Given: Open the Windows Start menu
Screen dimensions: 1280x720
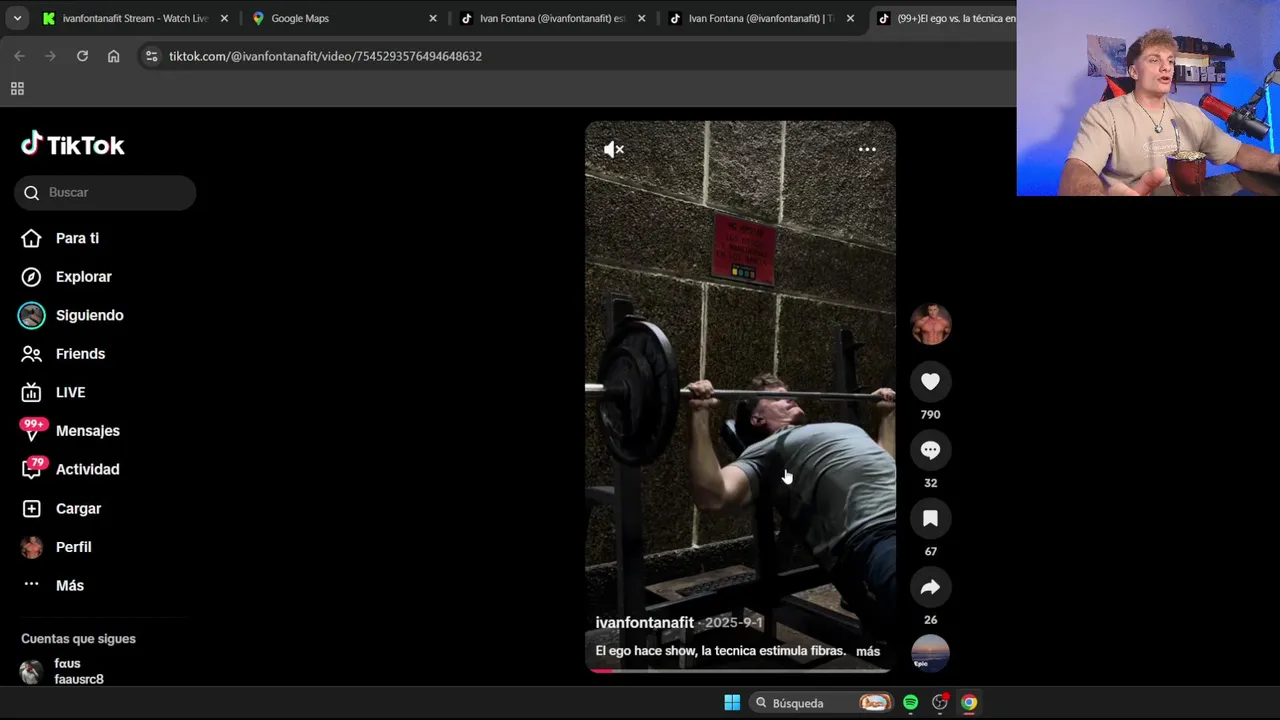Looking at the screenshot, I should [x=732, y=703].
